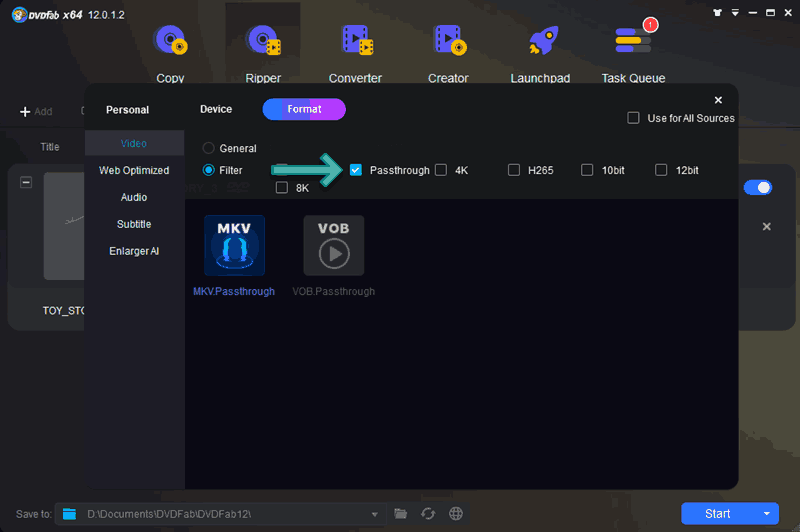Viewport: 800px width, 532px height.
Task: Enable the 8K filter checkbox
Action: pos(282,188)
